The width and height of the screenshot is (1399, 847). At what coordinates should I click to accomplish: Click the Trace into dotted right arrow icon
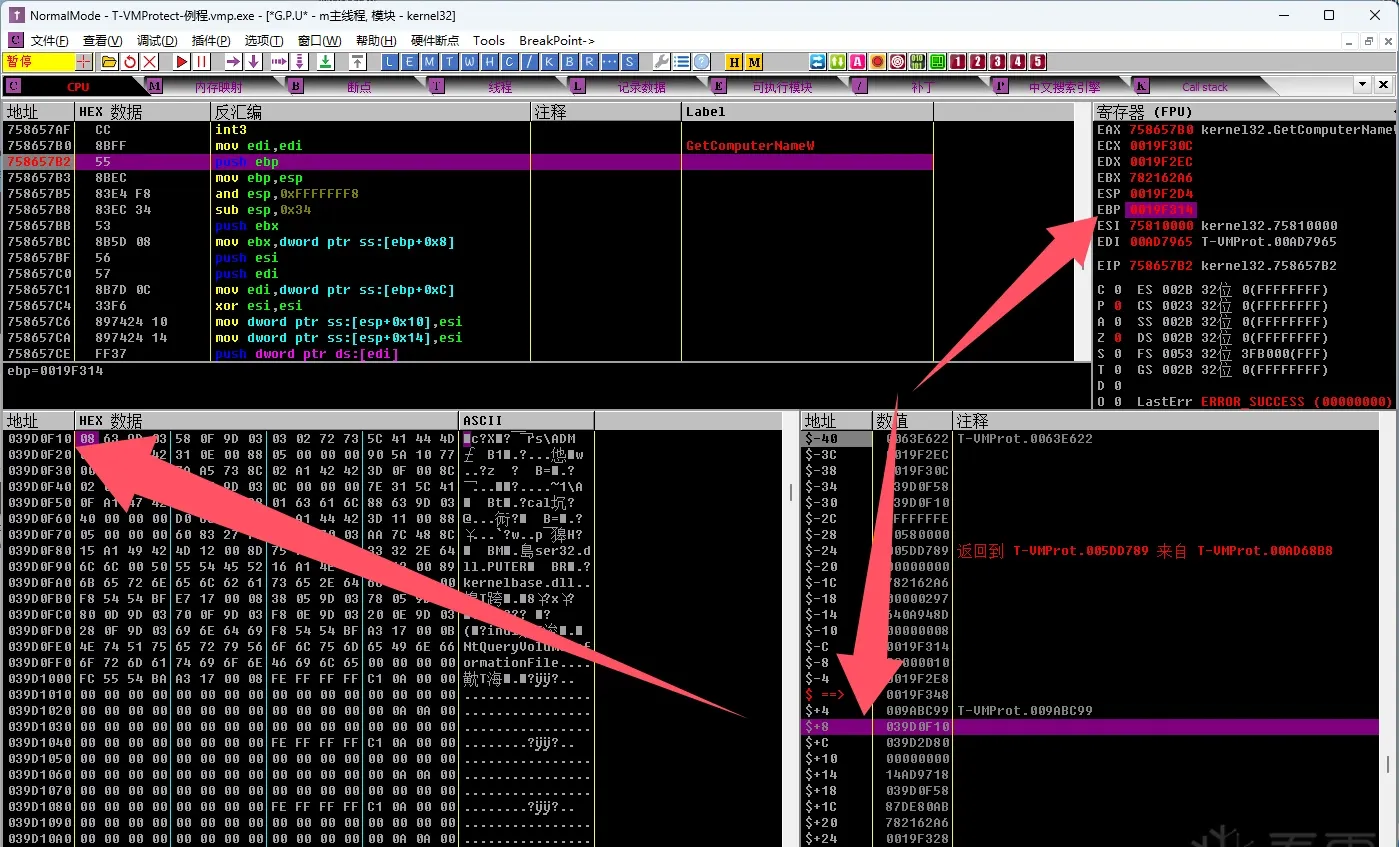click(279, 62)
